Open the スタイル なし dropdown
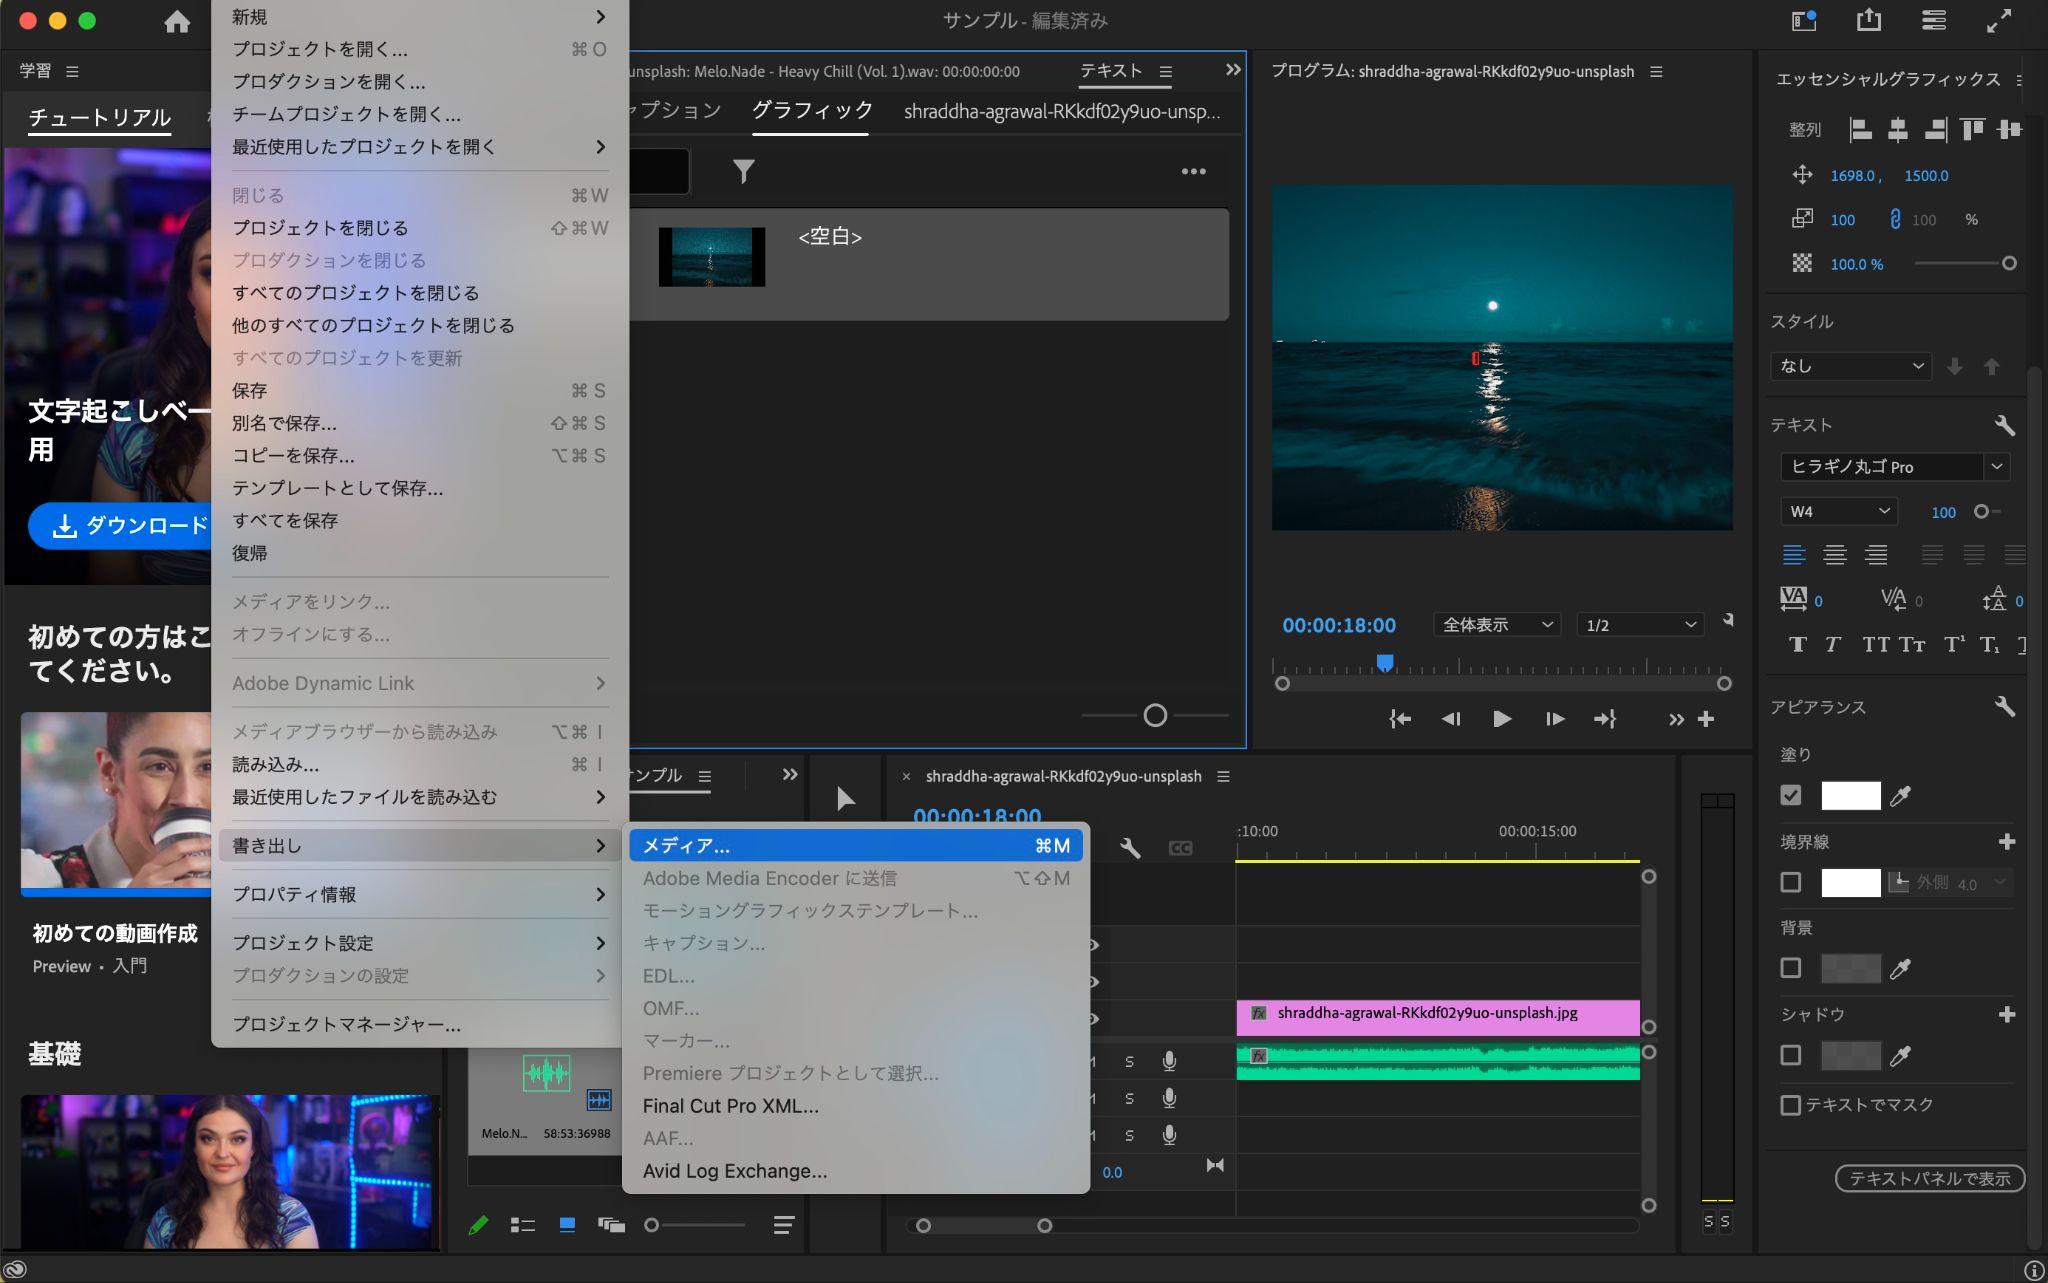Image resolution: width=2048 pixels, height=1283 pixels. pyautogui.click(x=1850, y=366)
